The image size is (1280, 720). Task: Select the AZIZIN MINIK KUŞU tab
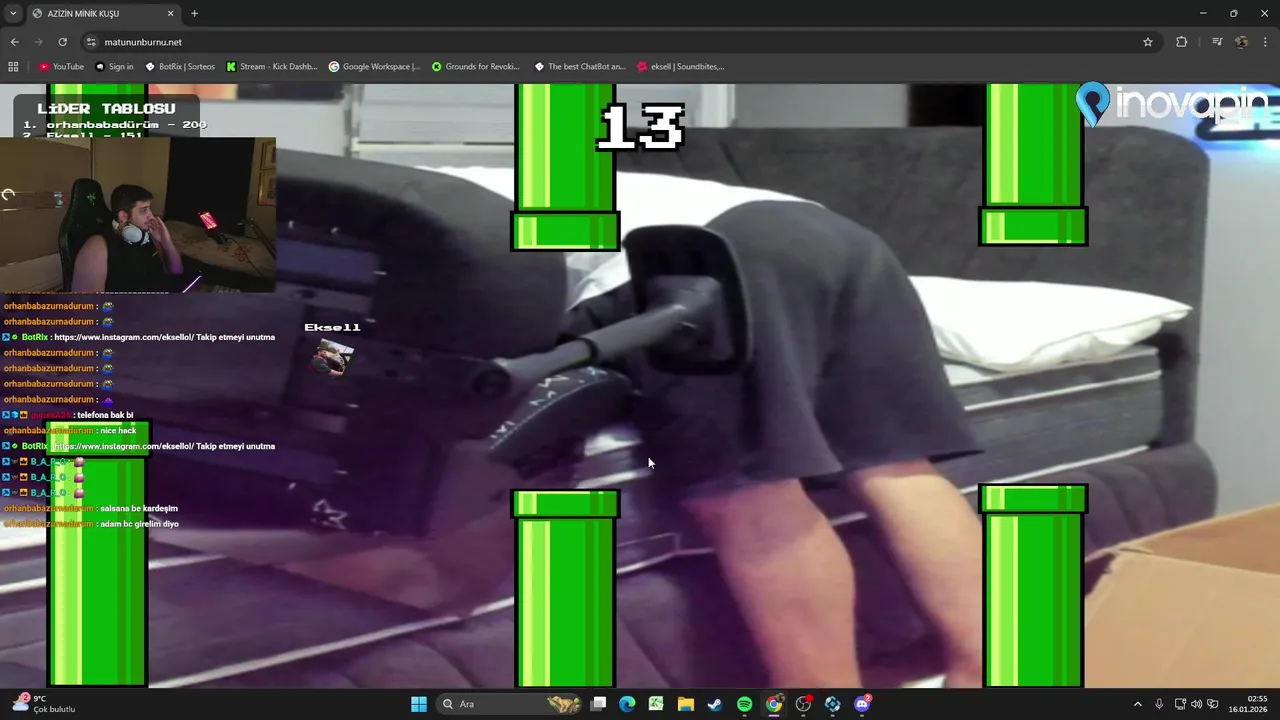coord(103,14)
